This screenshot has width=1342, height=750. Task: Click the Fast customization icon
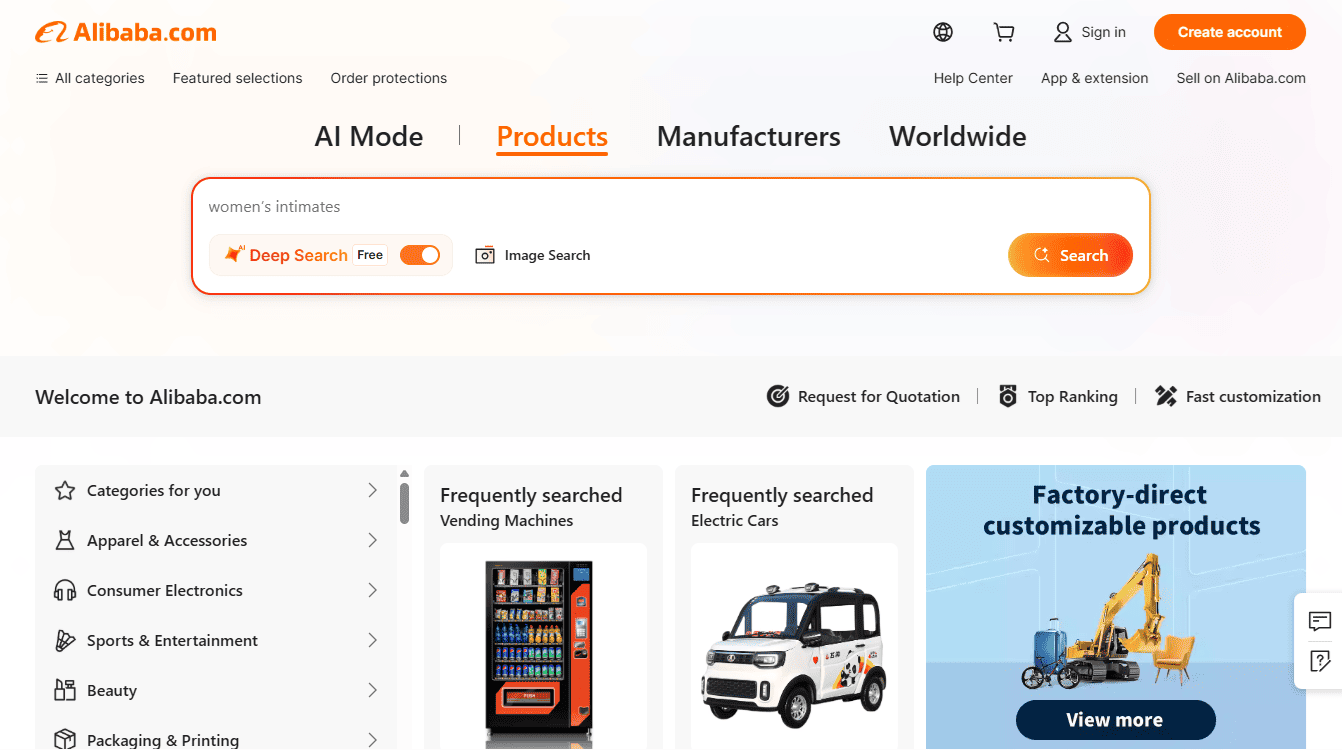(1165, 397)
